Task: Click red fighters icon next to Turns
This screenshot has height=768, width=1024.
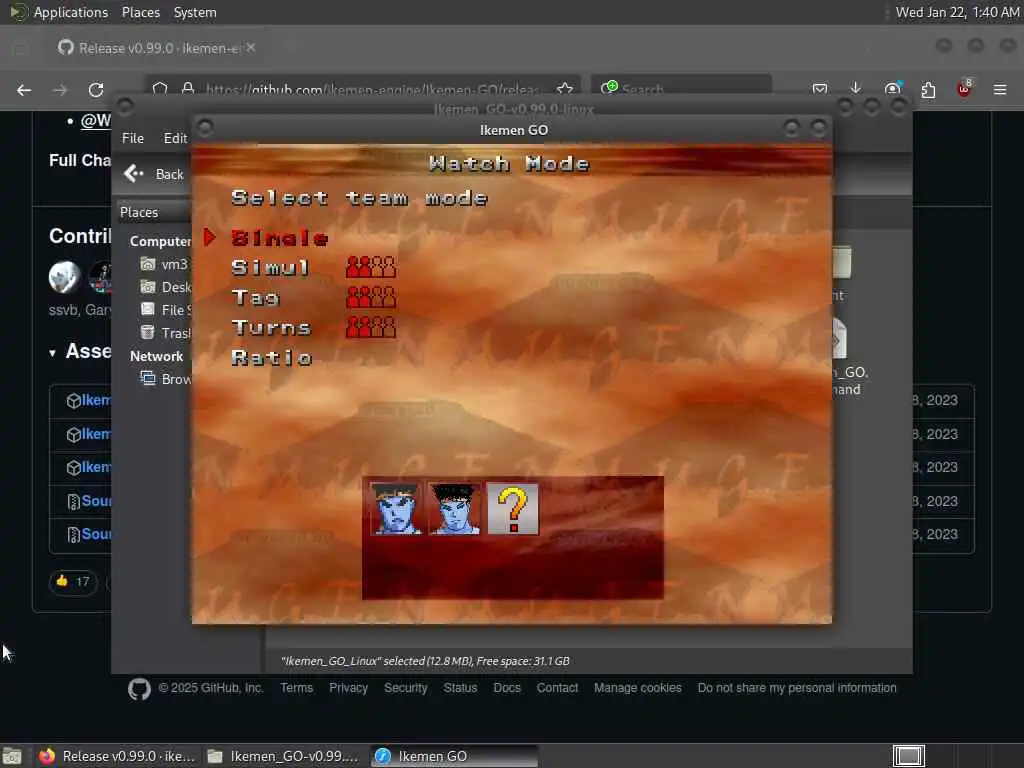Action: click(371, 327)
